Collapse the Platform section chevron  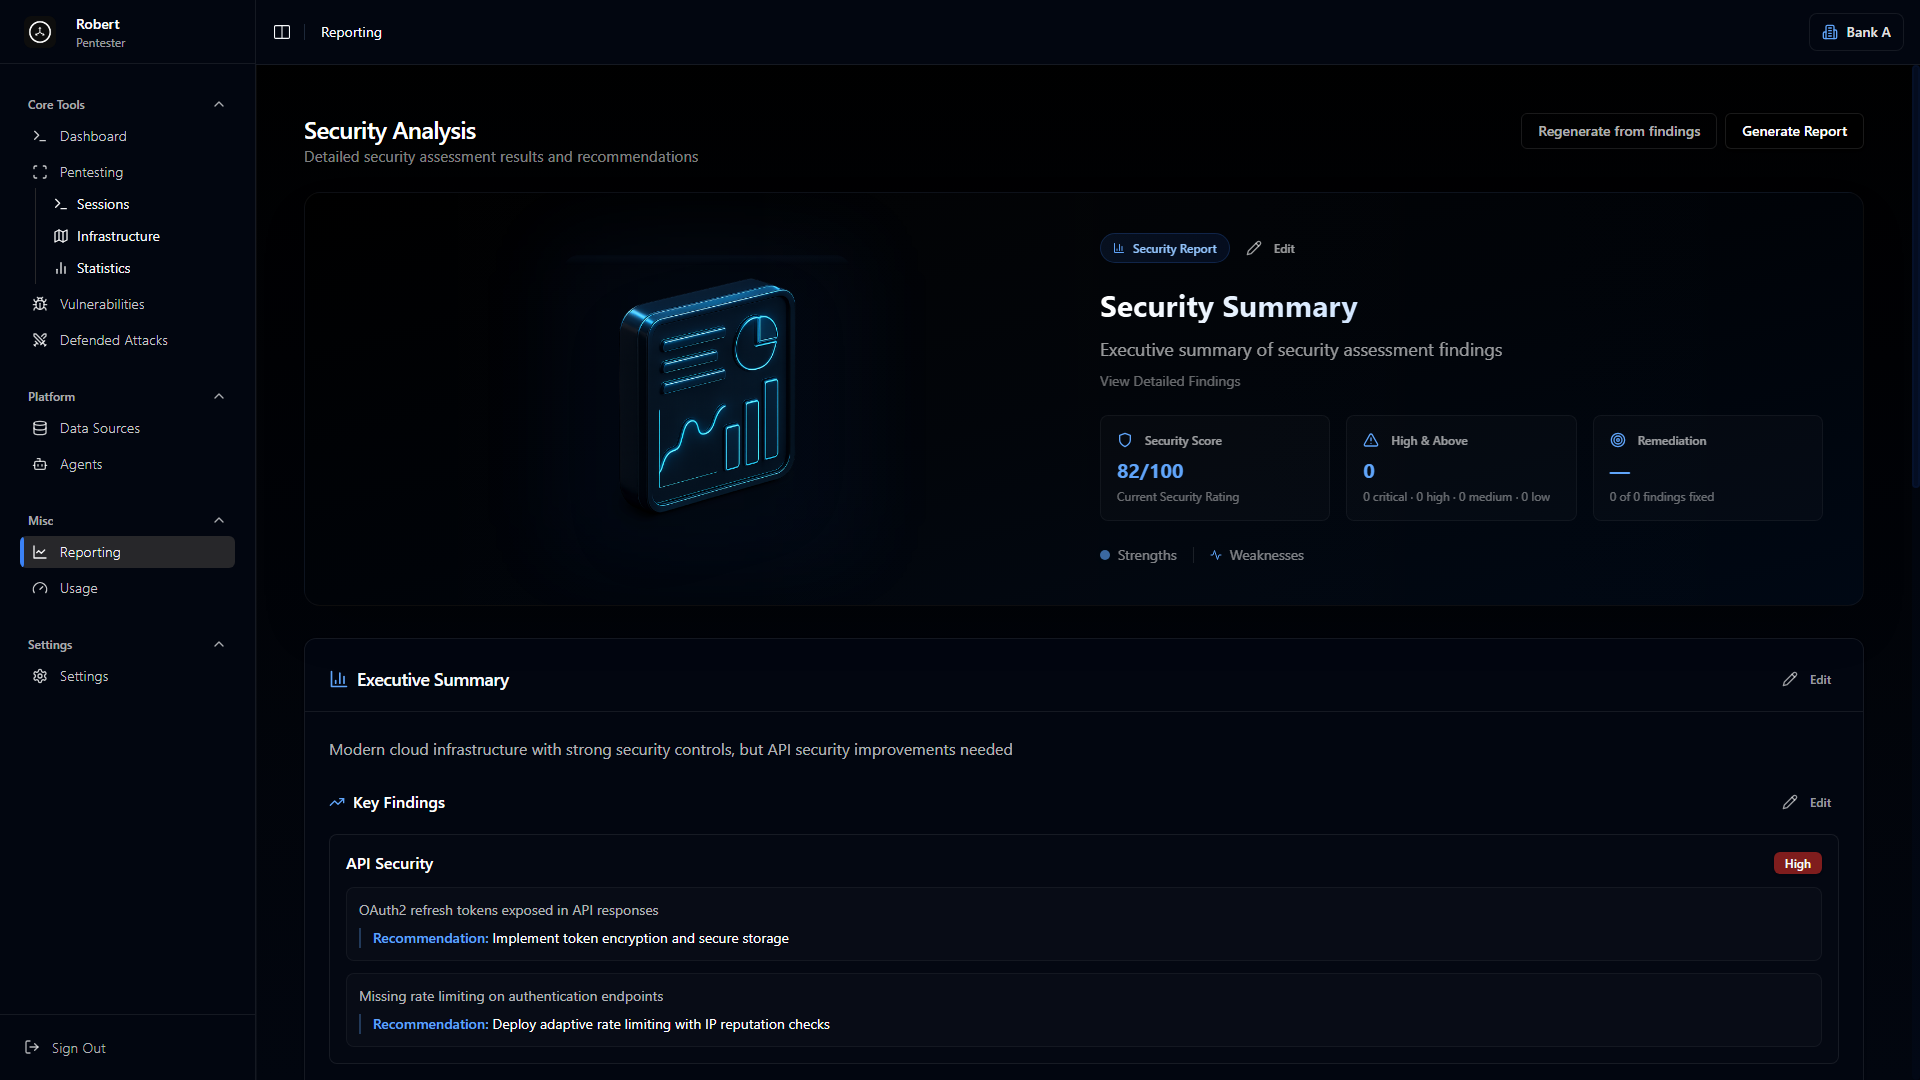[x=219, y=396]
